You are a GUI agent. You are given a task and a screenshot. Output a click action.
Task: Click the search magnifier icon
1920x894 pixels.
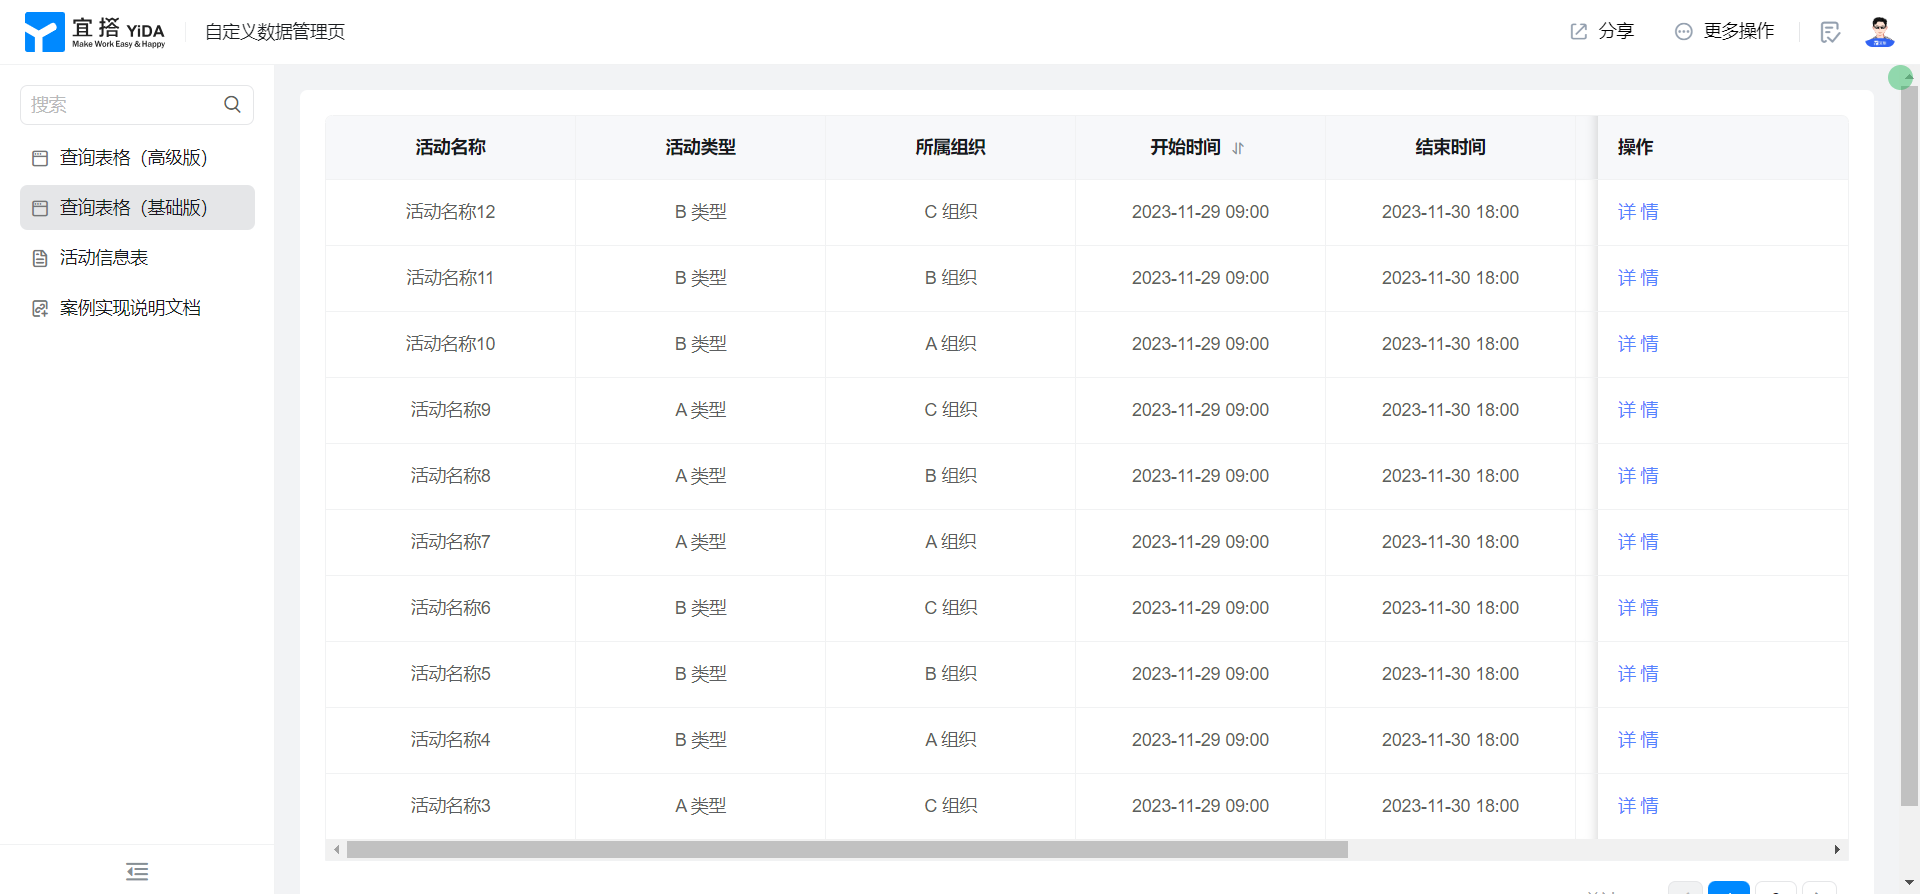coord(232,105)
